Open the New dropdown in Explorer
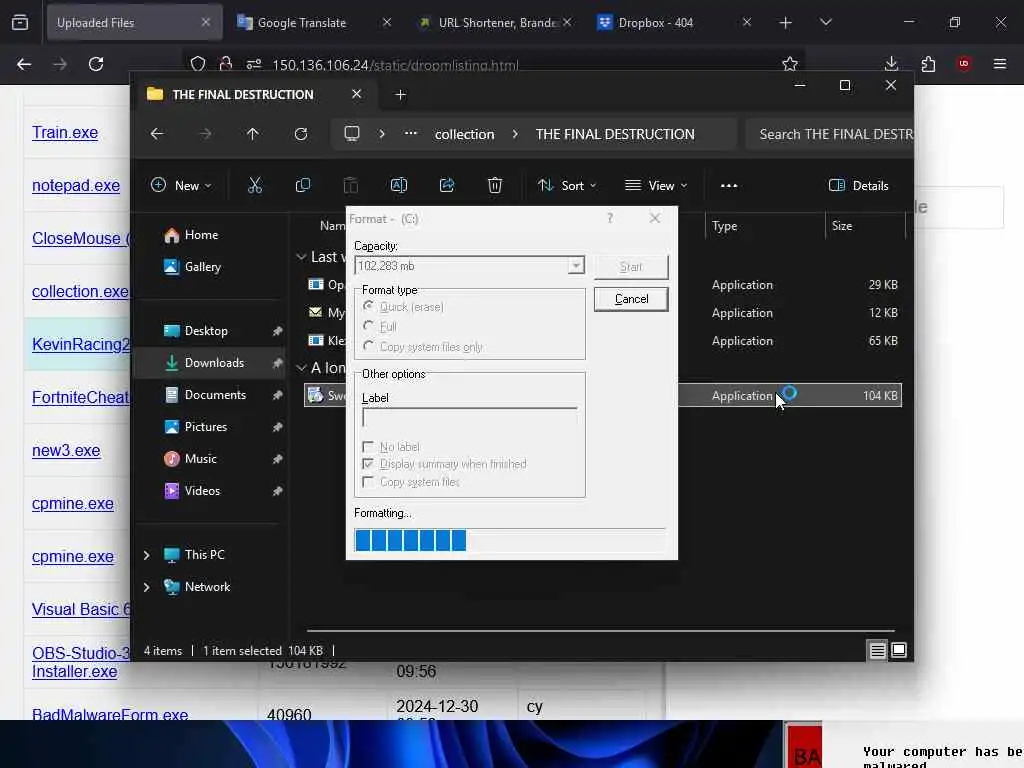The height and width of the screenshot is (768, 1024). click(181, 185)
